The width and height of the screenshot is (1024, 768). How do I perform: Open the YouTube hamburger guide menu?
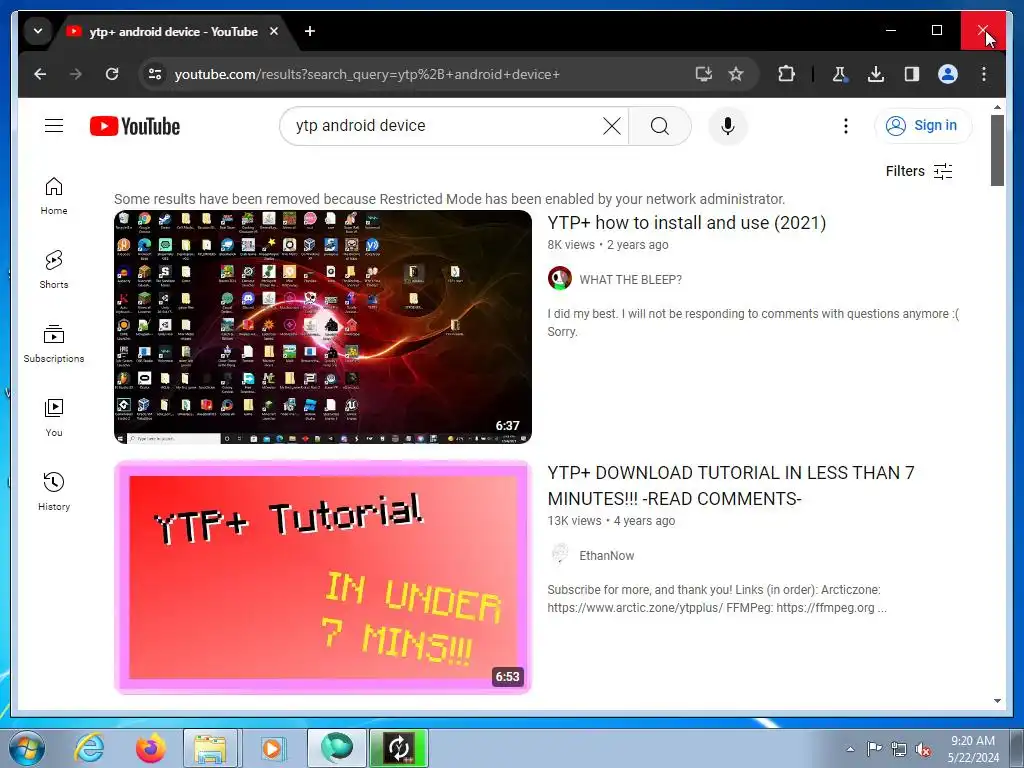(x=54, y=125)
